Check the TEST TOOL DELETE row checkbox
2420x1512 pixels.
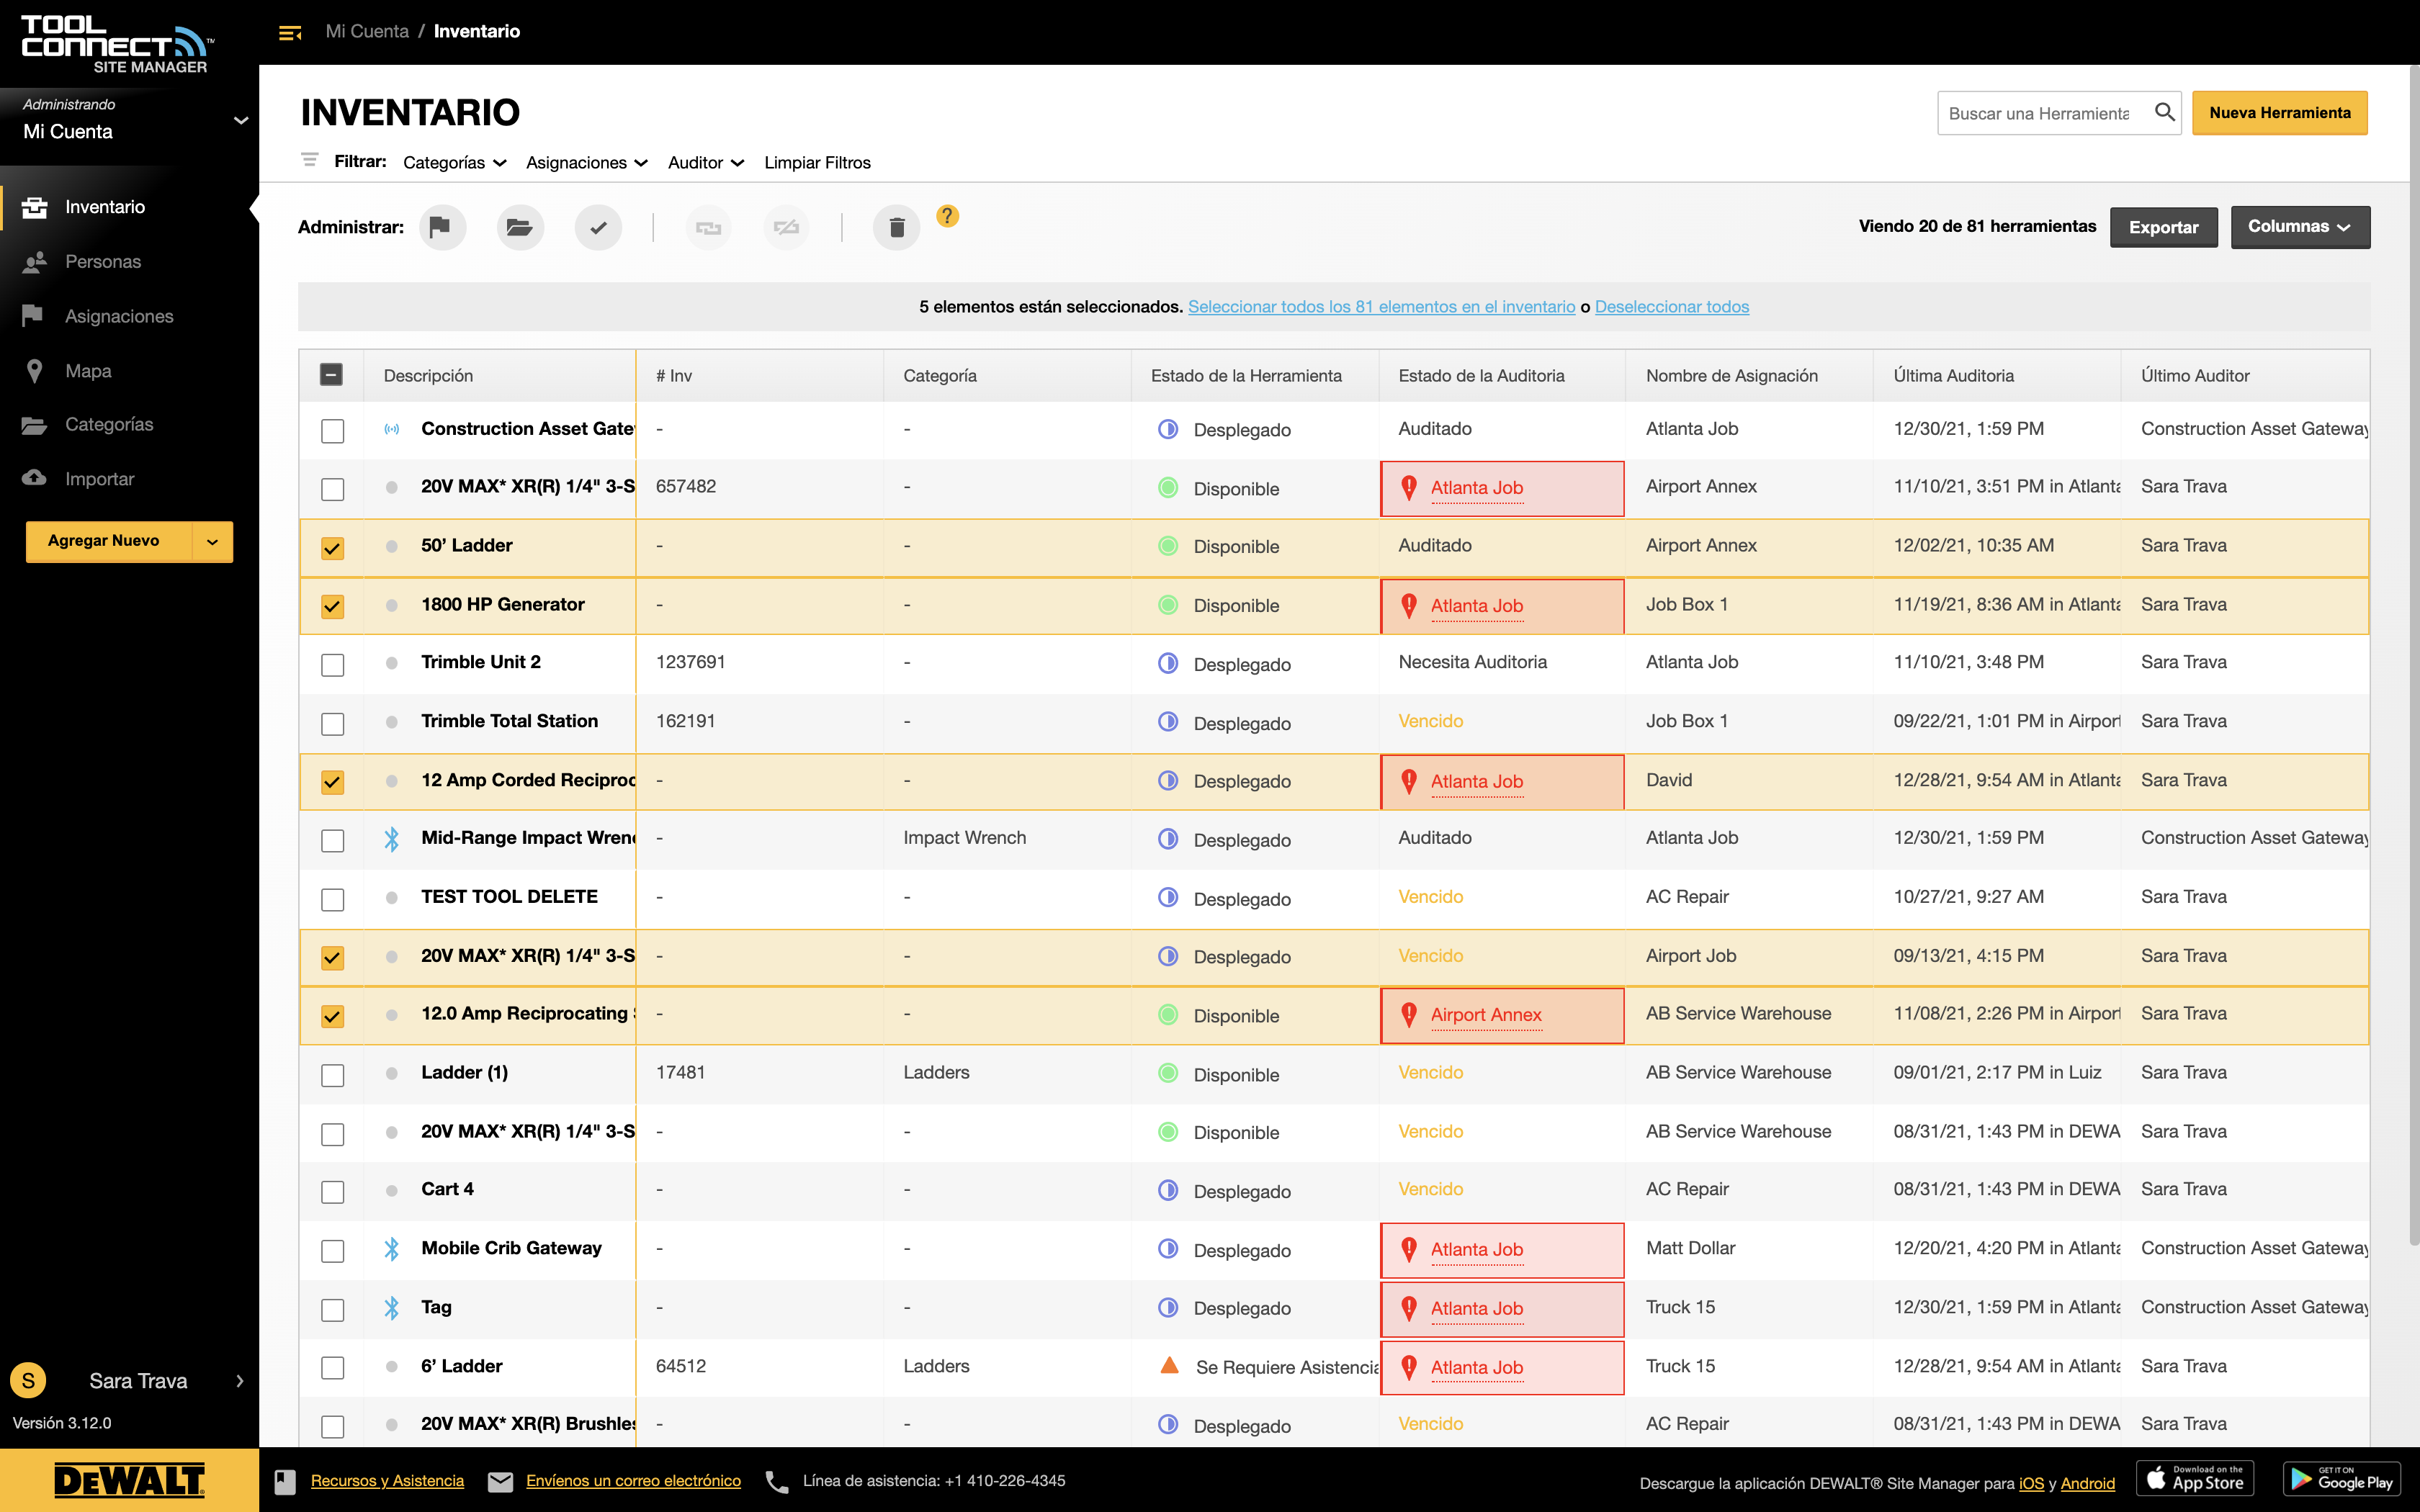point(332,899)
